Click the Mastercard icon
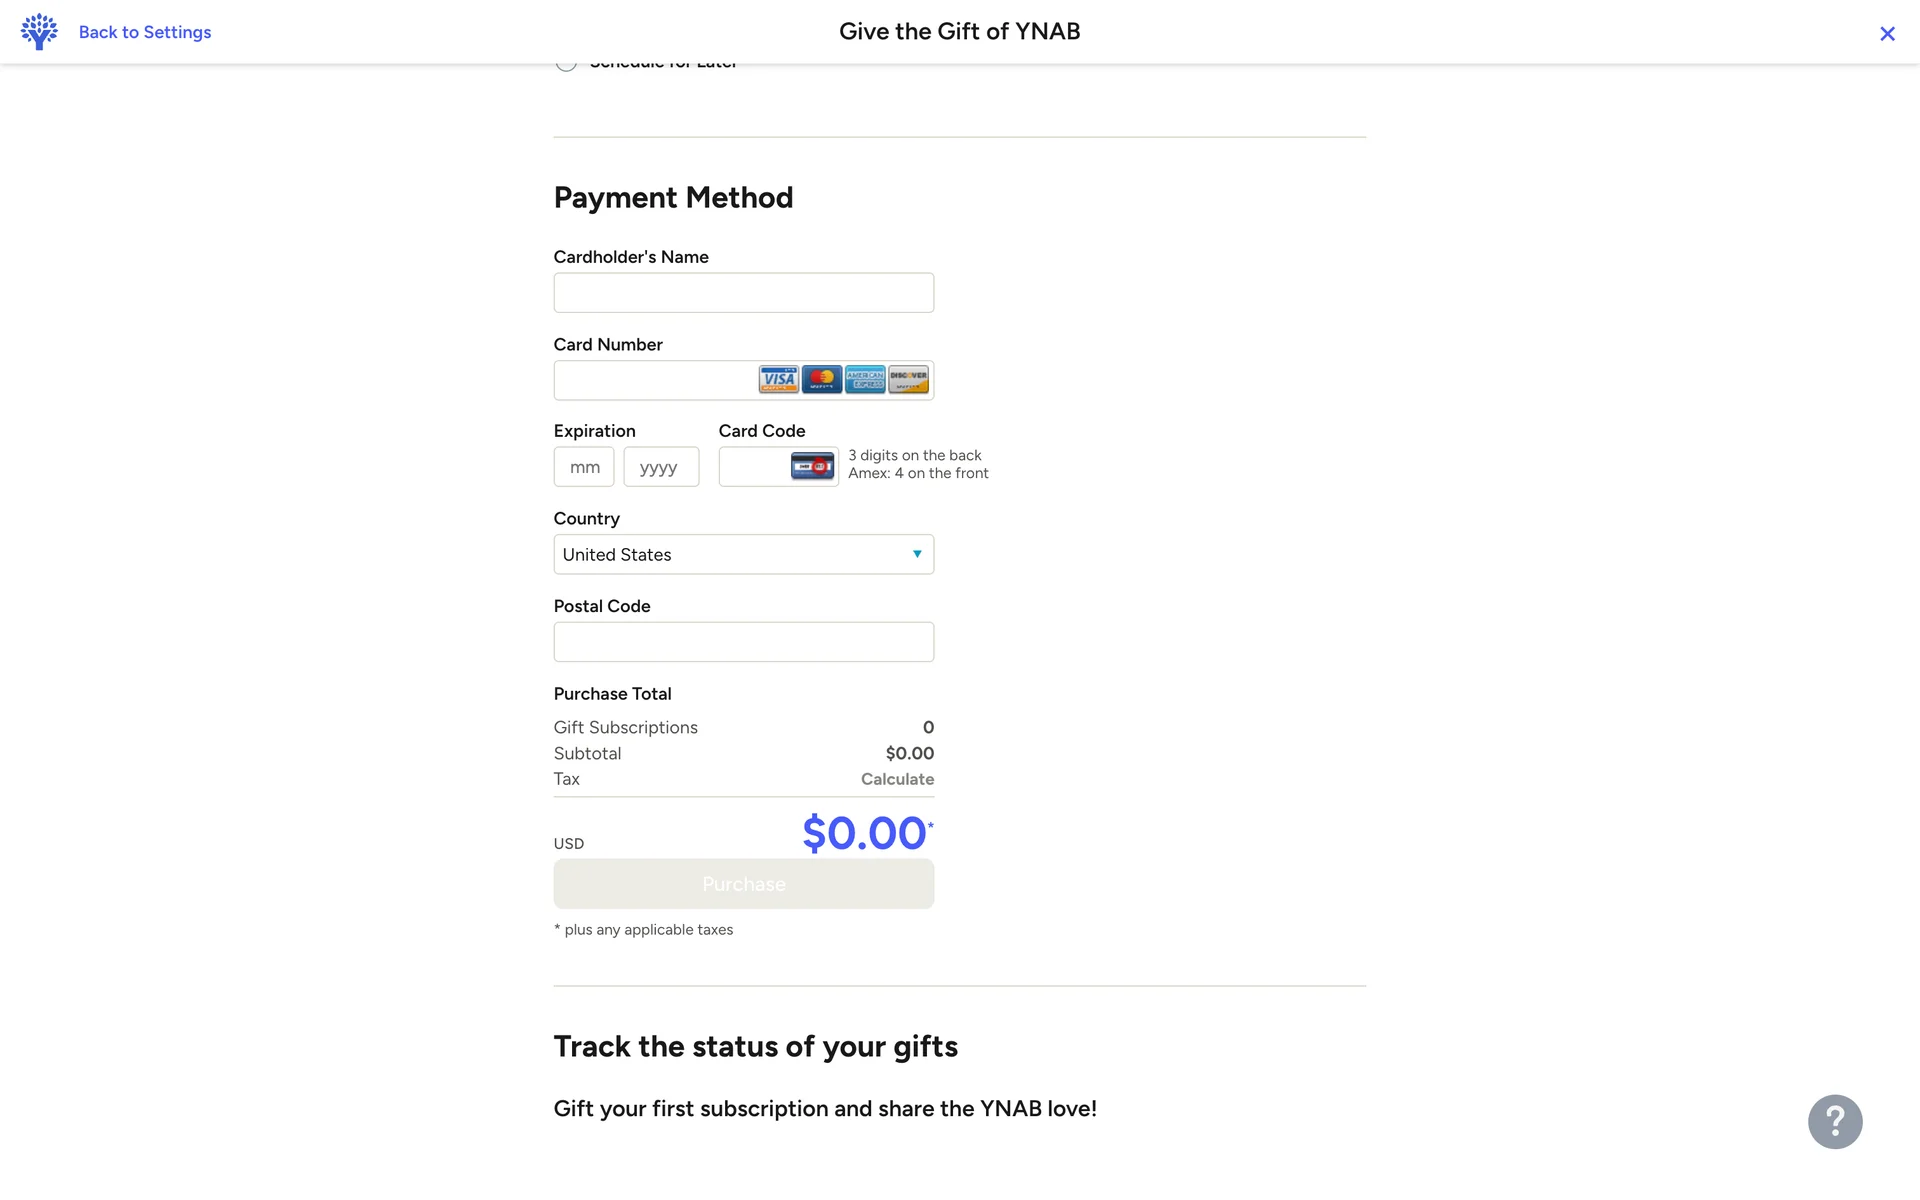Viewport: 1920px width, 1200px height. pos(822,380)
